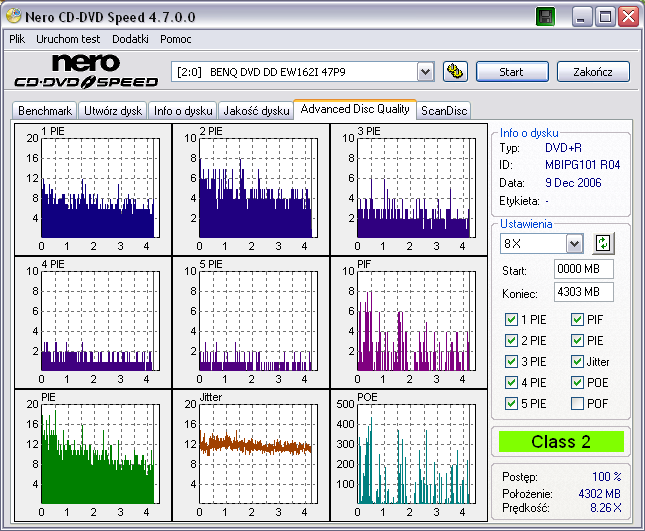The image size is (645, 531).
Task: Close the Nero CD-DVD Speed window
Action: (629, 17)
